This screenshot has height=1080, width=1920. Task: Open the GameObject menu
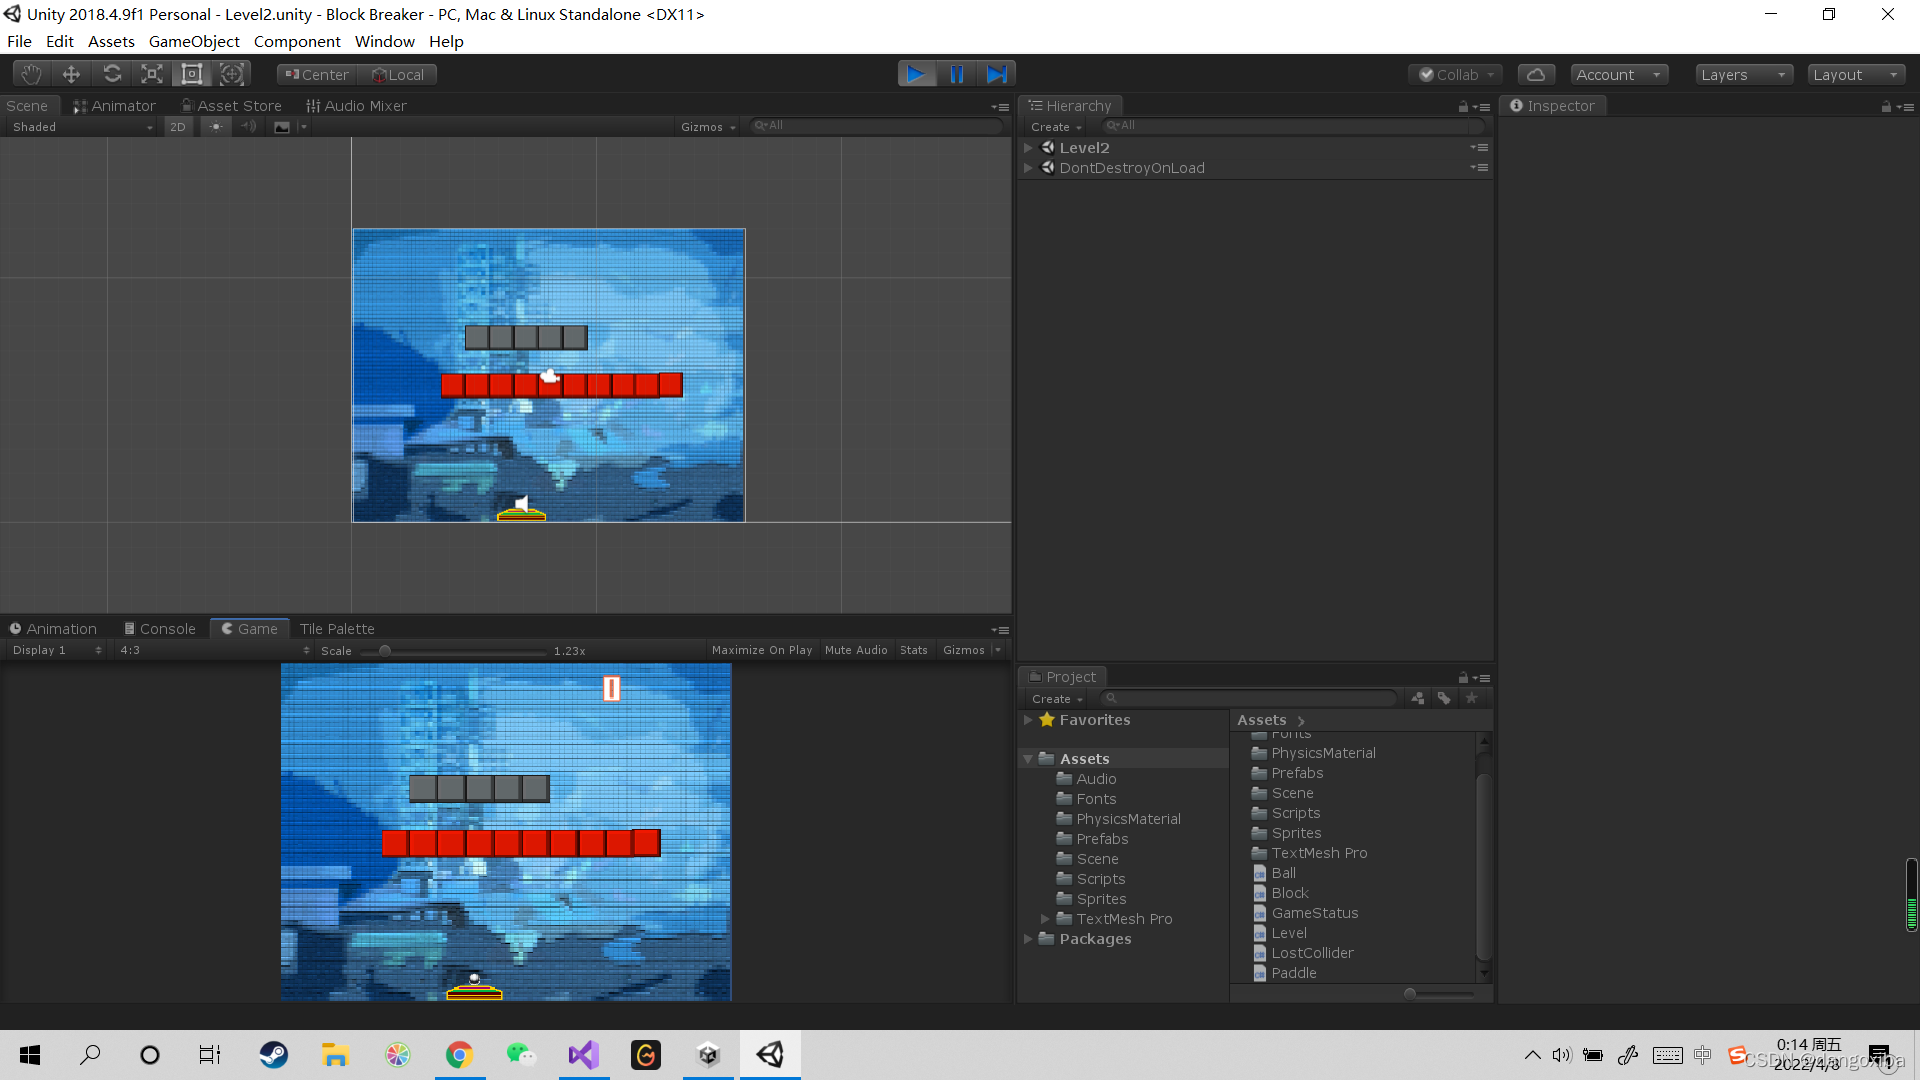tap(194, 42)
